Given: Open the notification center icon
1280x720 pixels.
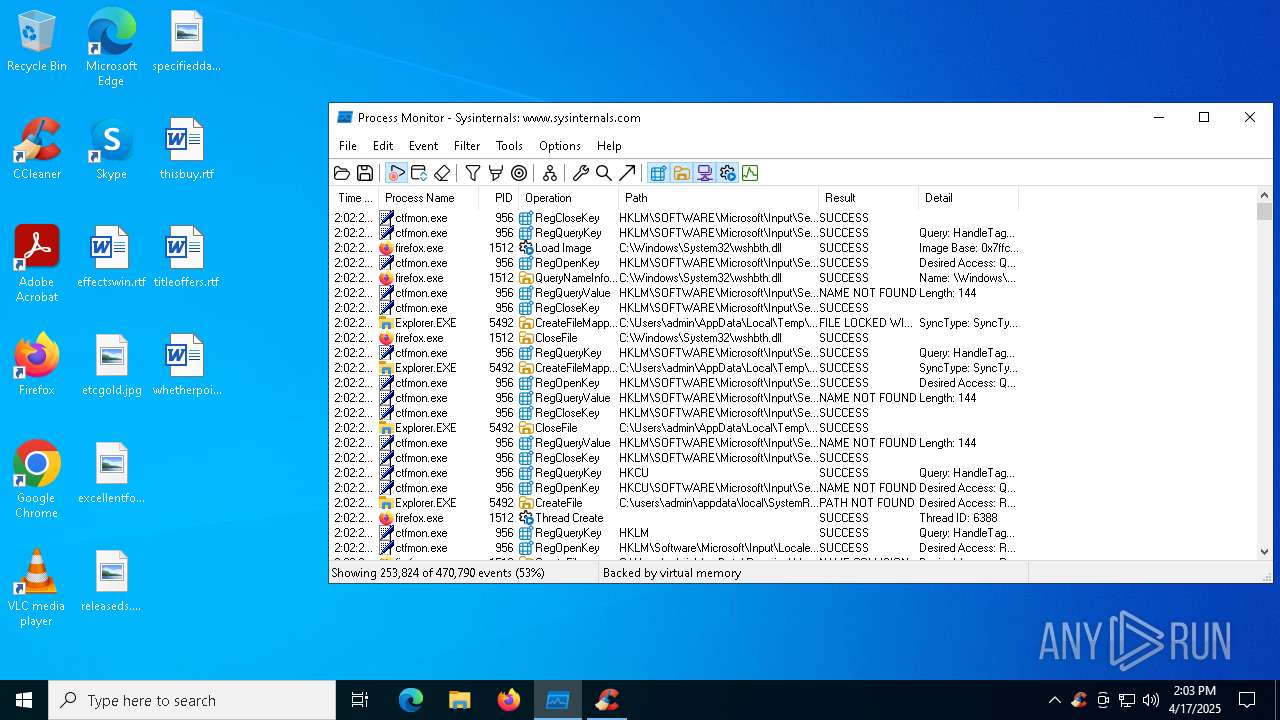Looking at the screenshot, I should 1247,700.
